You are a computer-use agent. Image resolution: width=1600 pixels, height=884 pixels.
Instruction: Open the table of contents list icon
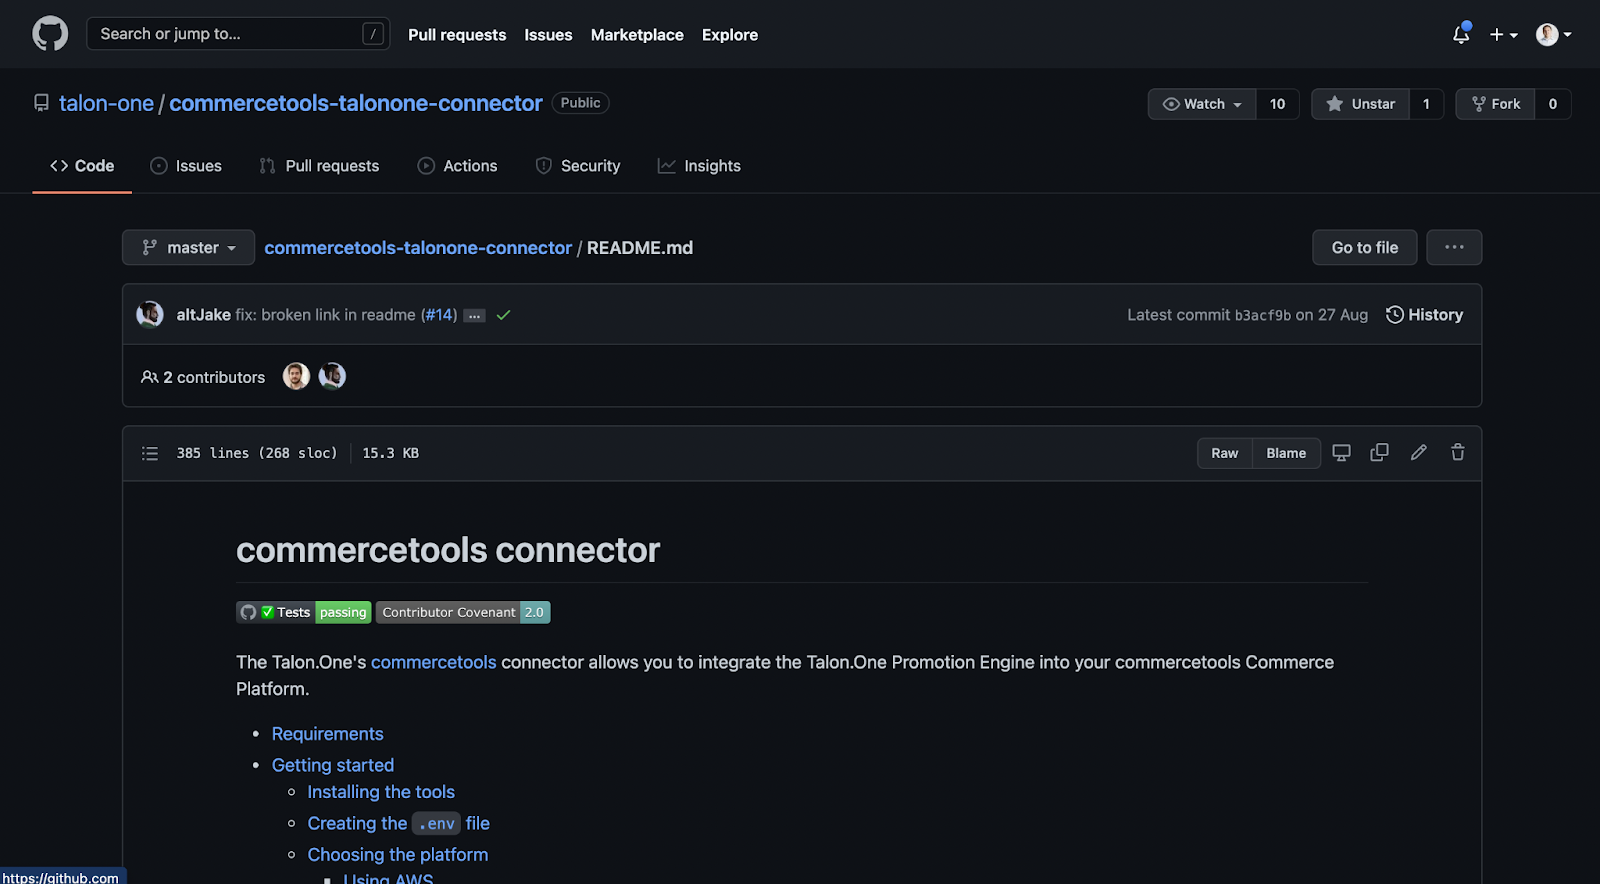pyautogui.click(x=150, y=453)
